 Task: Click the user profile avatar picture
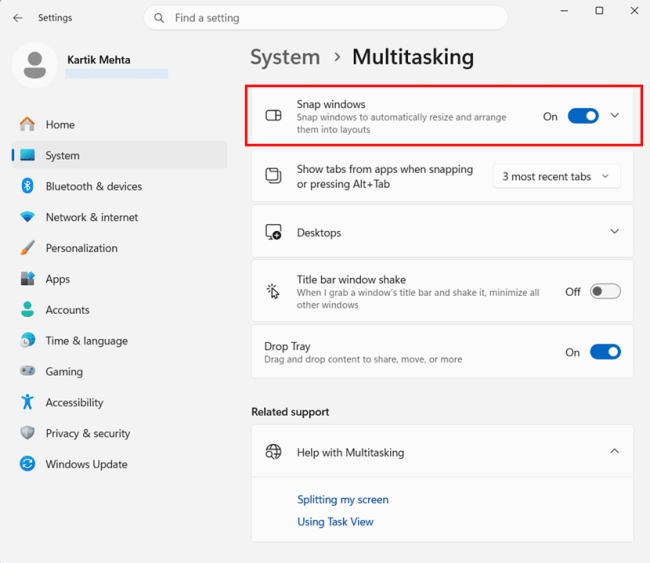pyautogui.click(x=35, y=65)
